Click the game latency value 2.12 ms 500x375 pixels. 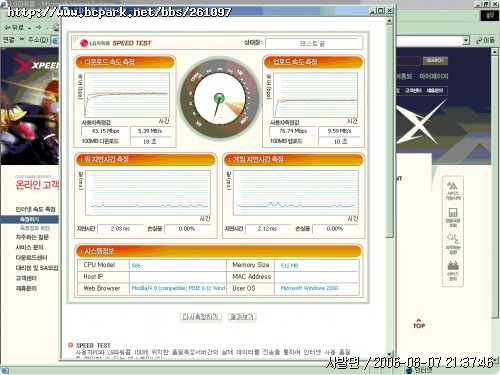click(x=268, y=229)
